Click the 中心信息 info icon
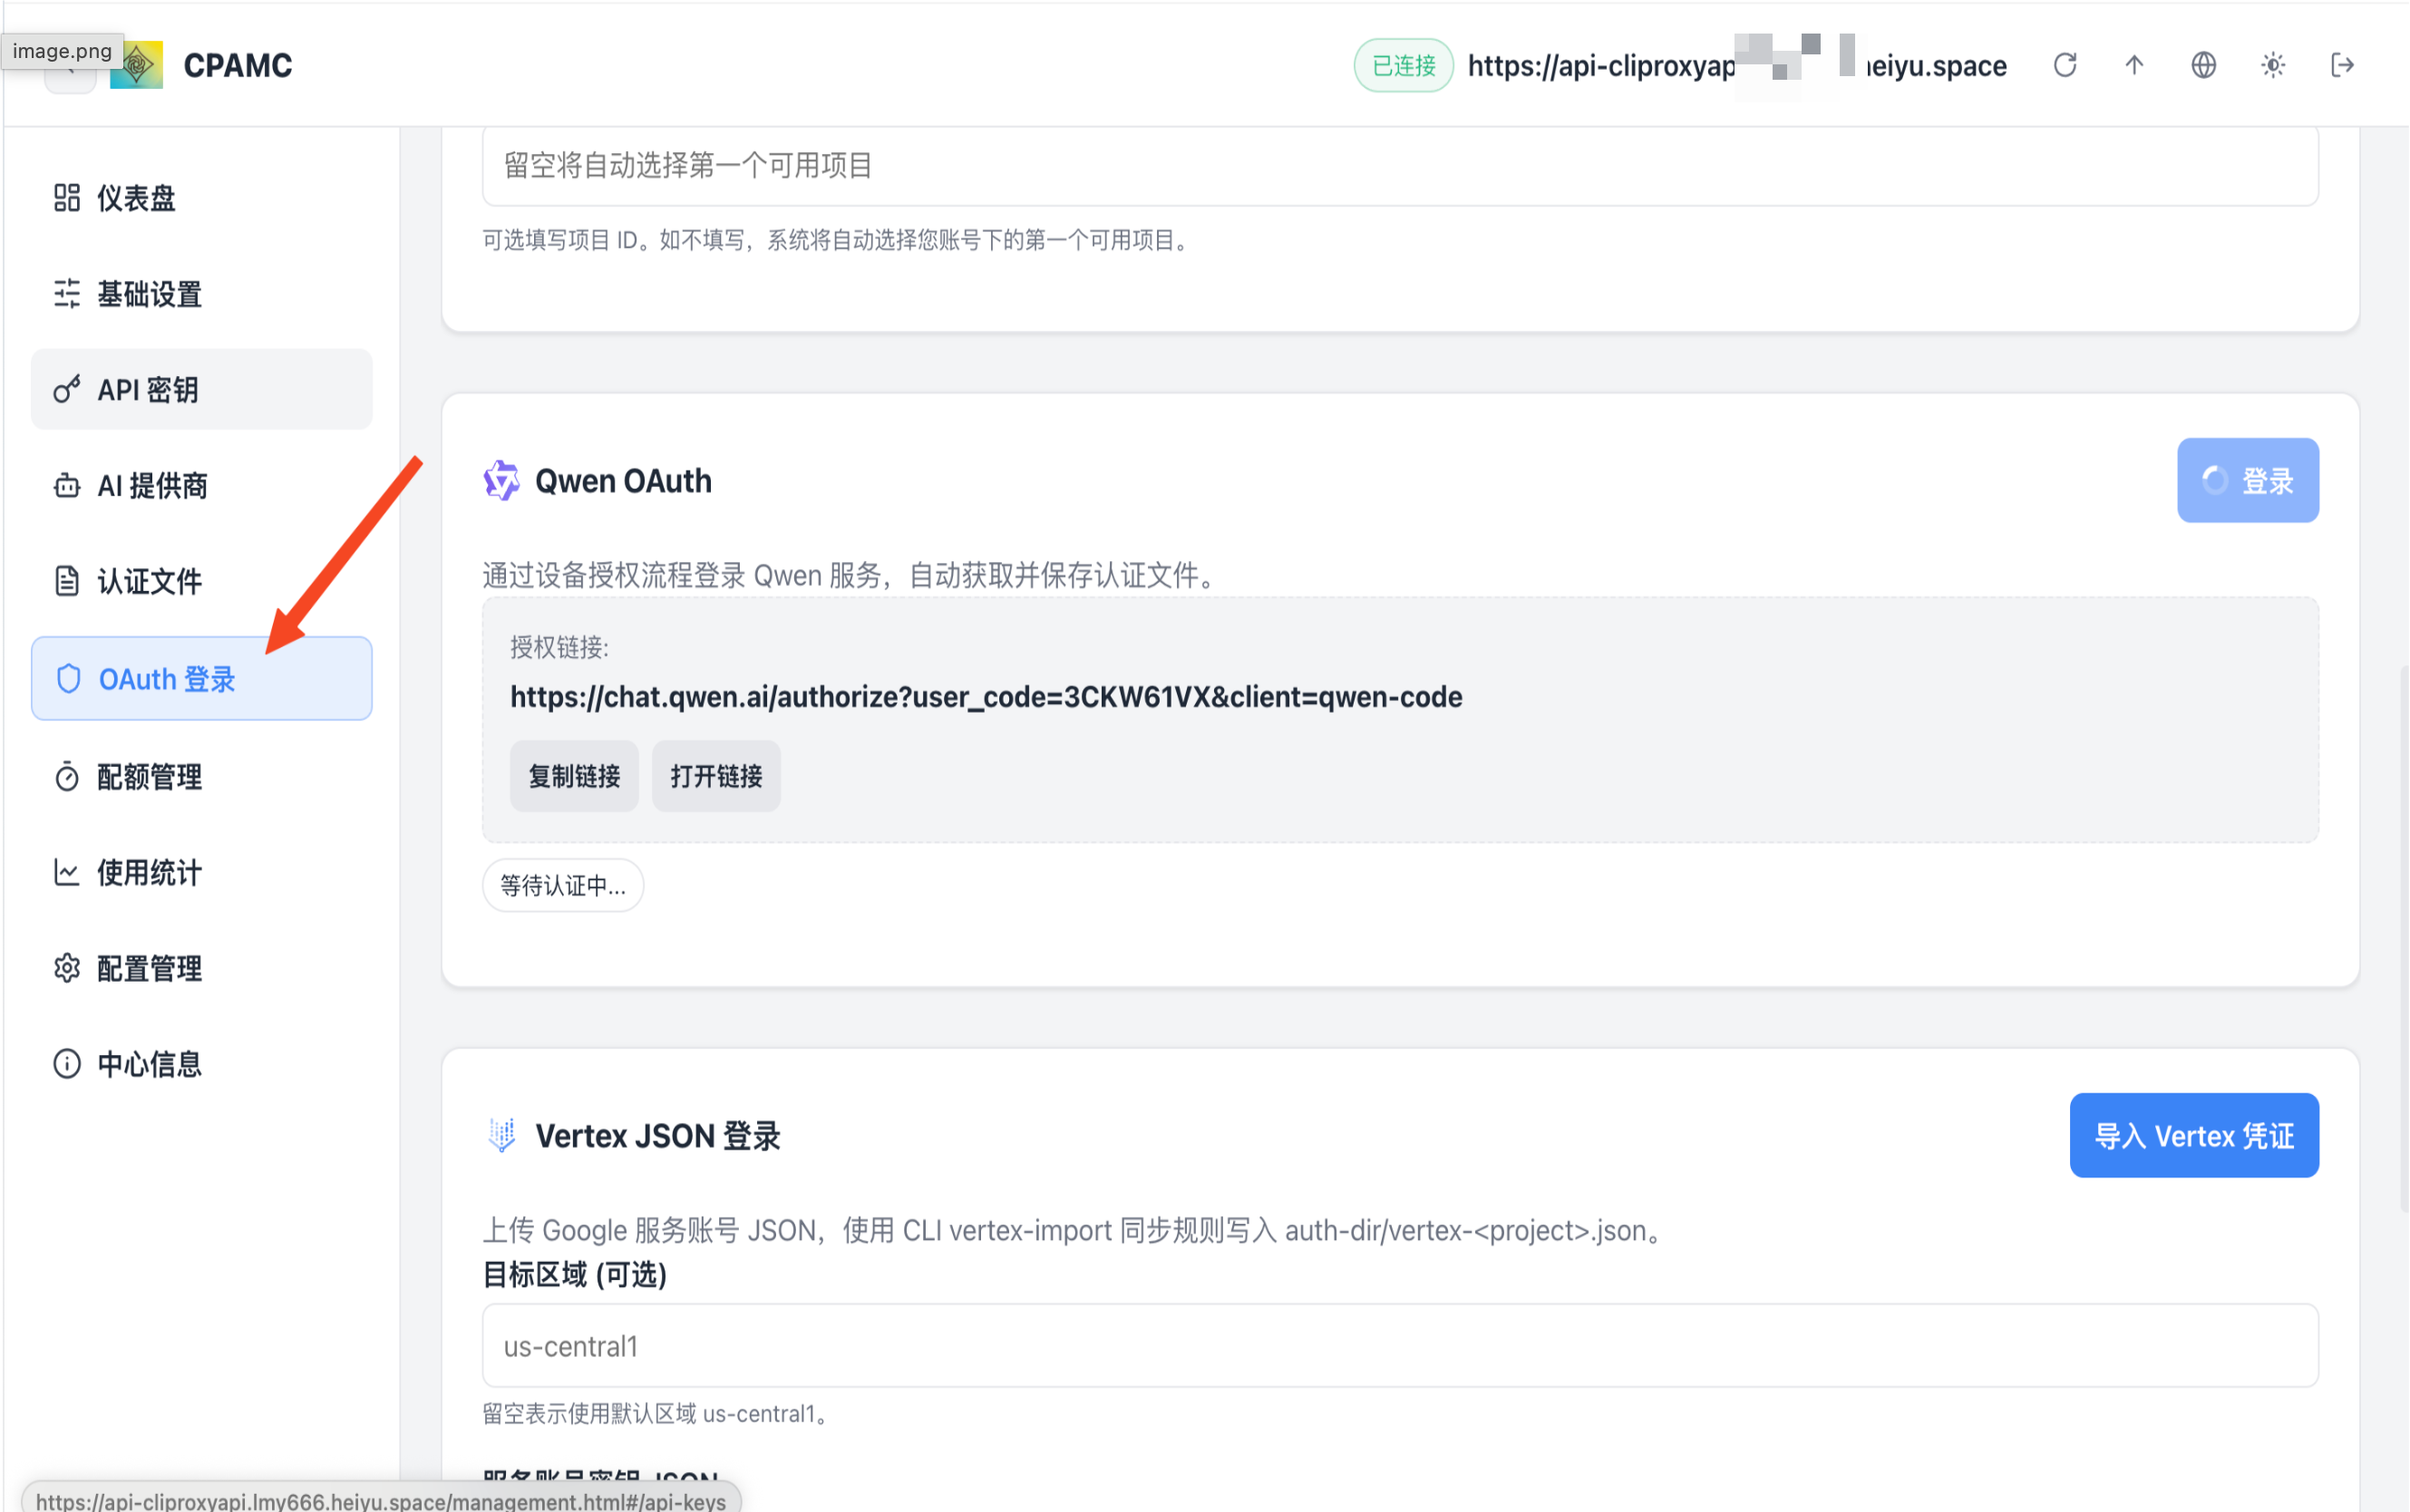2410x1512 pixels. pos(67,1064)
